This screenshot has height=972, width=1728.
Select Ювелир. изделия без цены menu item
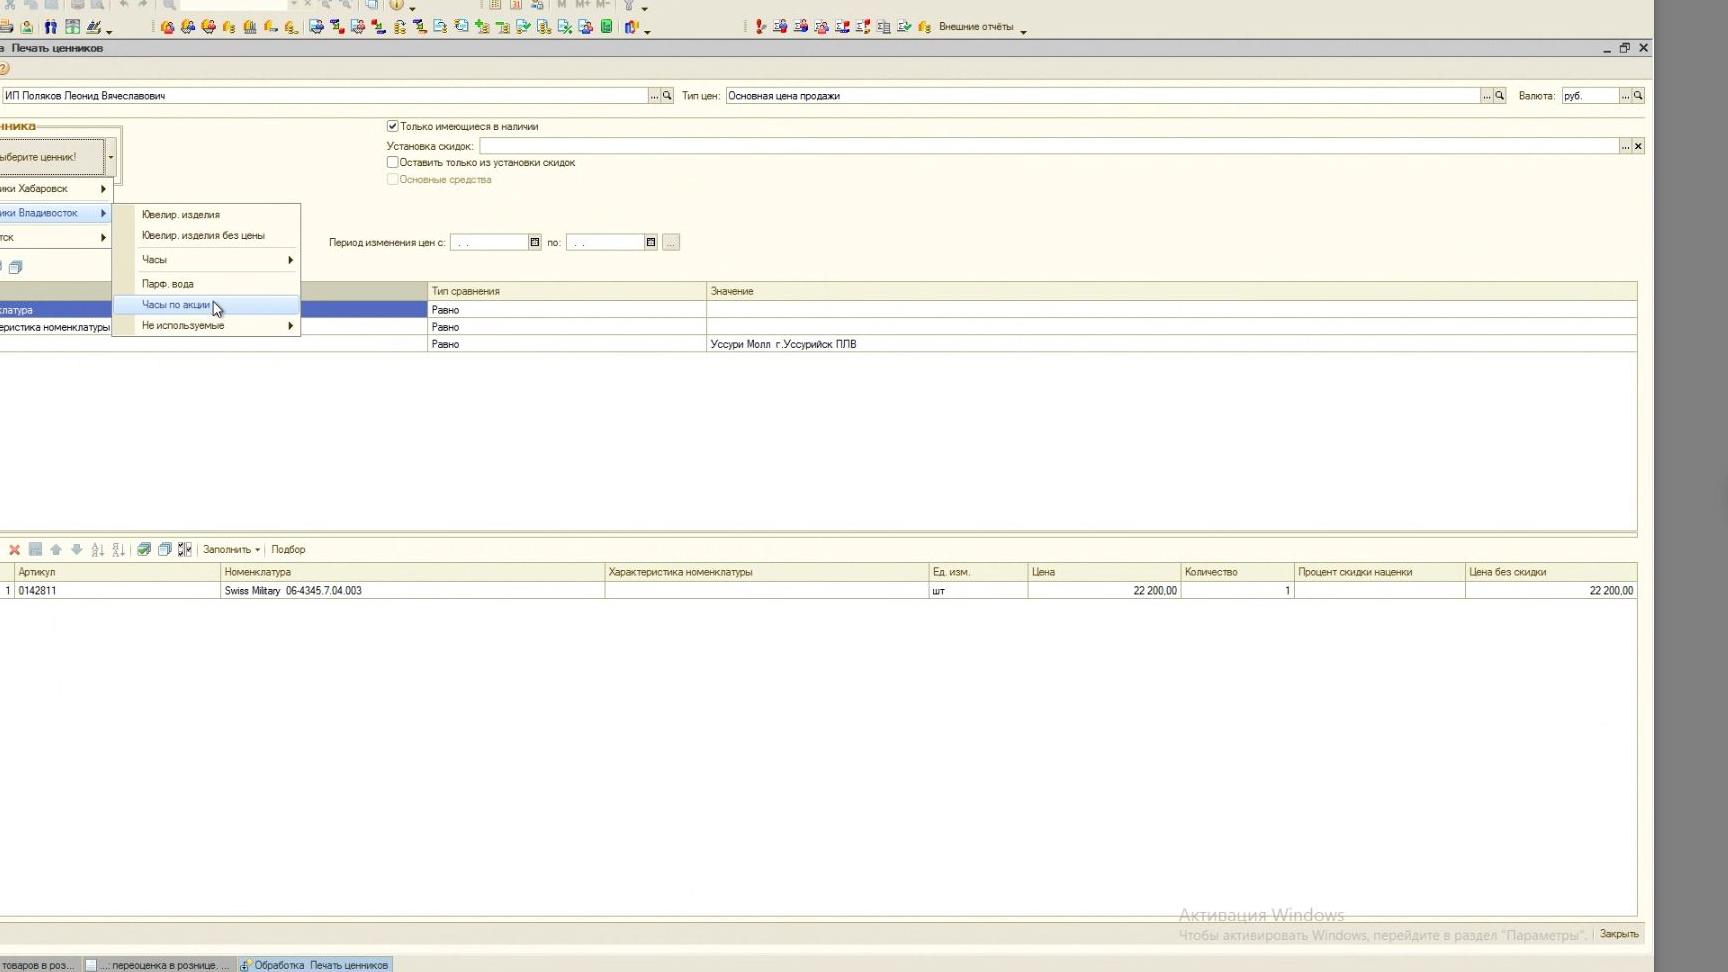(206, 236)
